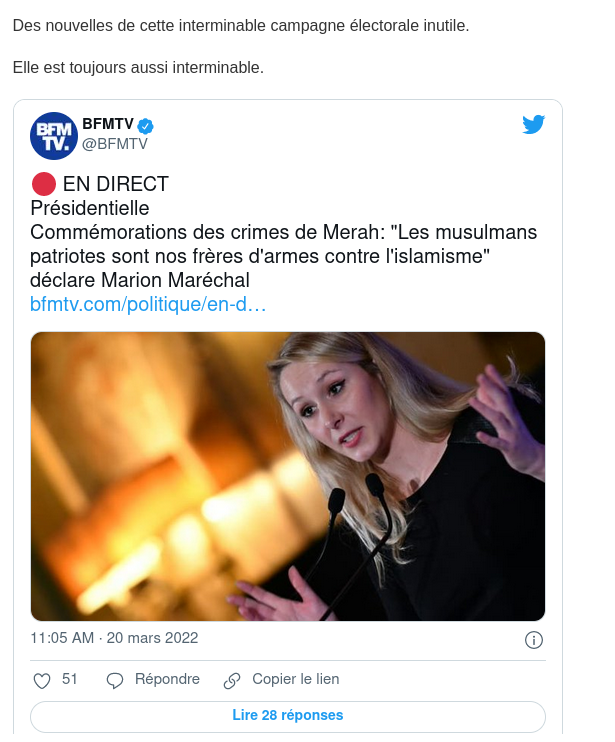Click the Twitter bird logo icon
The height and width of the screenshot is (742, 615).
pyautogui.click(x=534, y=124)
